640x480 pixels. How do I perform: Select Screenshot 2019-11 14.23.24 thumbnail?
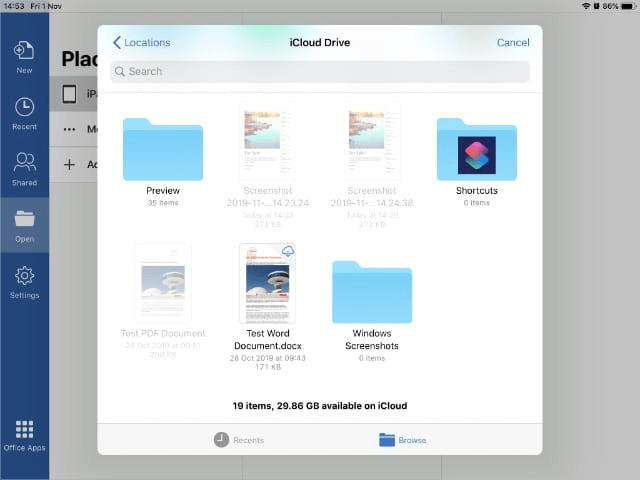point(267,142)
